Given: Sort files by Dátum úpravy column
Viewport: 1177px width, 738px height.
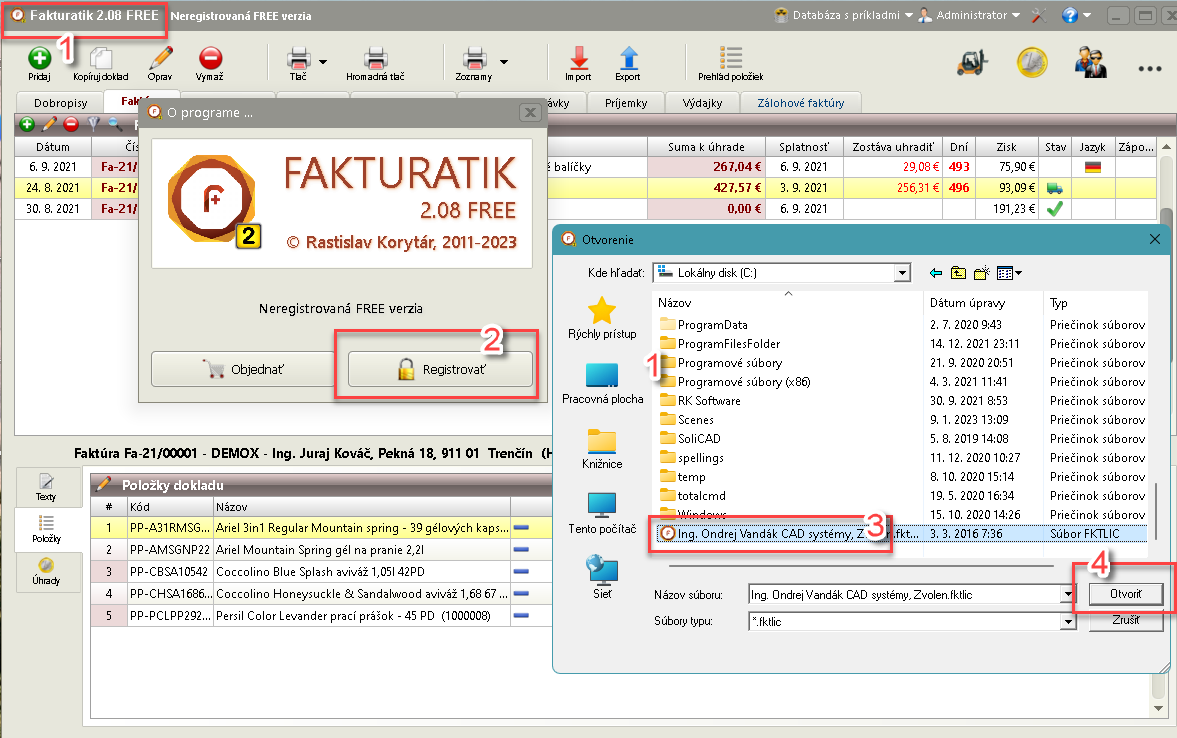Looking at the screenshot, I should [x=983, y=303].
